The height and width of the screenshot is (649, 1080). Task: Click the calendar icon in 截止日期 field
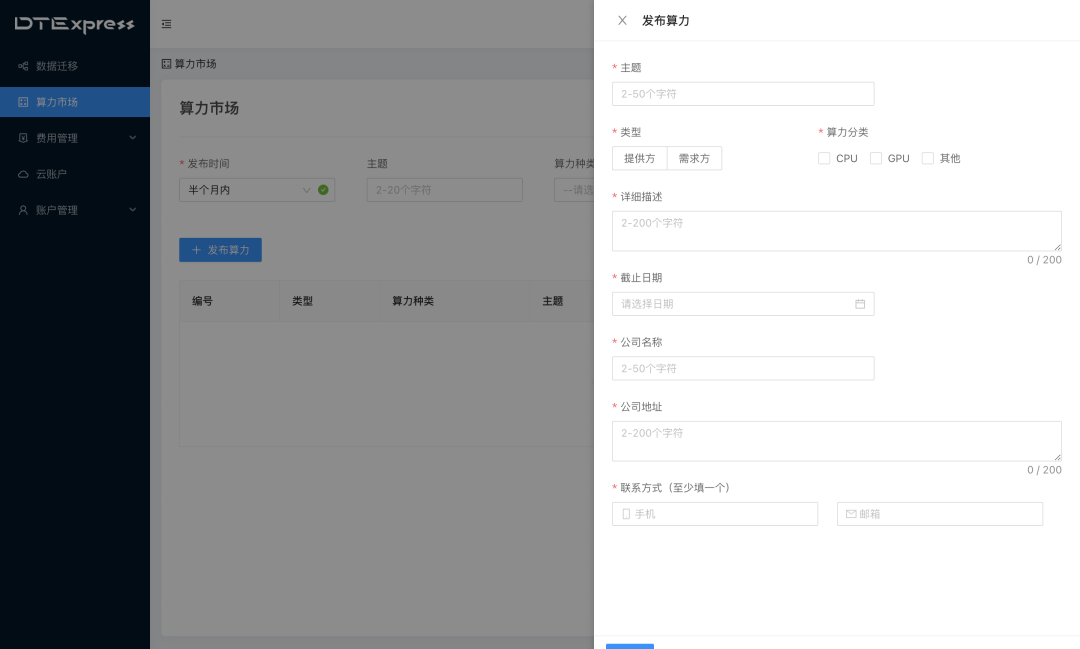click(860, 304)
